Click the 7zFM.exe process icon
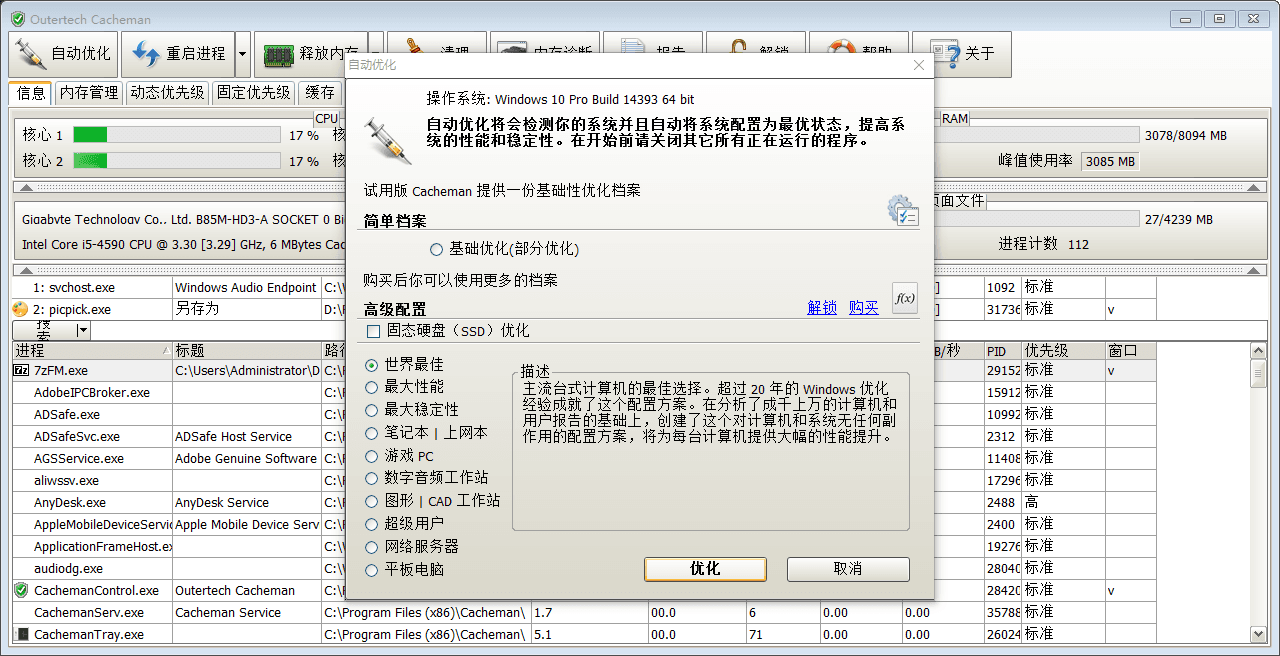Image resolution: width=1280 pixels, height=656 pixels. point(22,370)
